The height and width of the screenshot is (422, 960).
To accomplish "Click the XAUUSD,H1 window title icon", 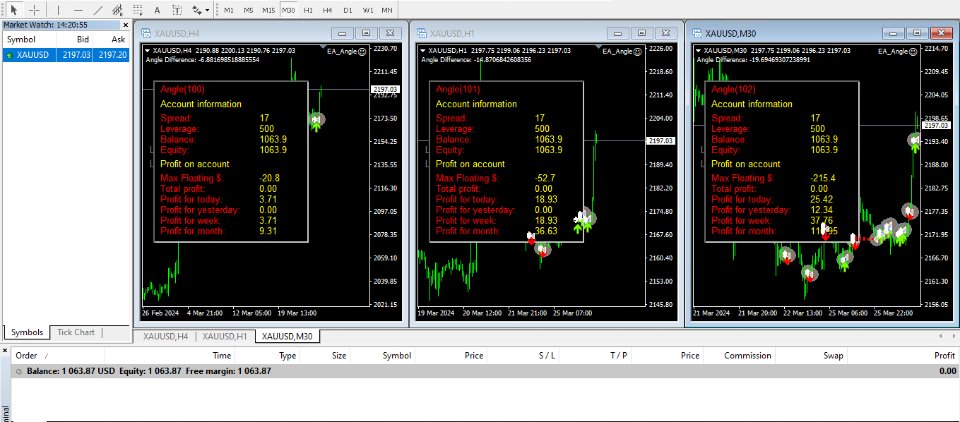I will pos(421,33).
